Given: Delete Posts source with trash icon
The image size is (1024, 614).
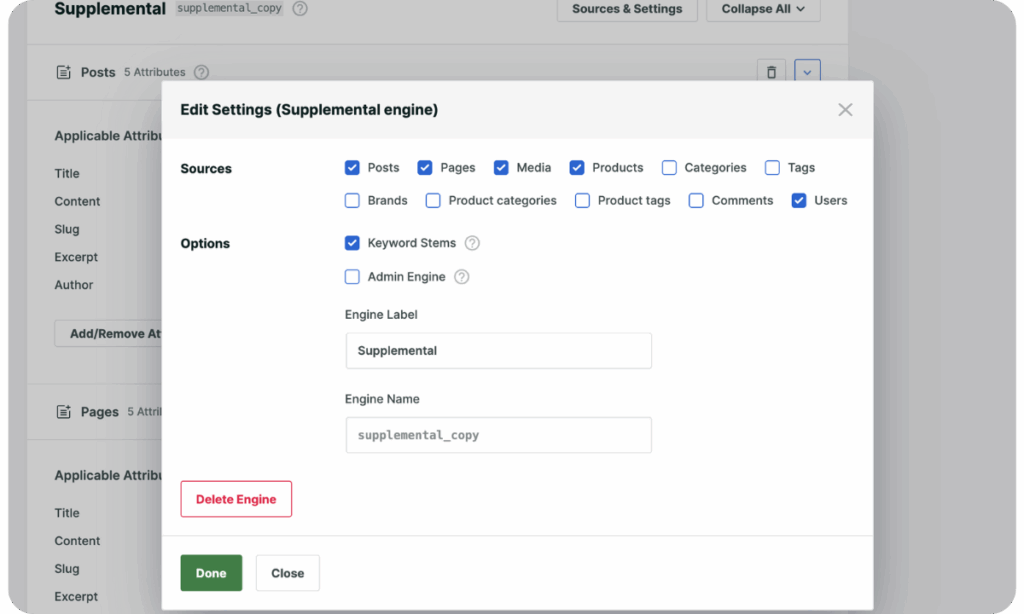Looking at the screenshot, I should (771, 72).
